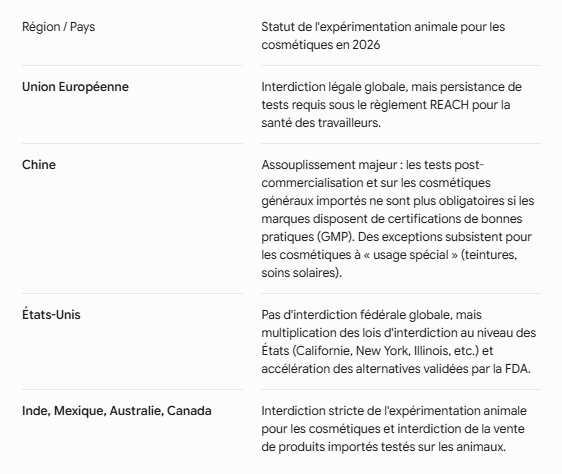Viewport: 562px width, 474px height.
Task: Click "santé des travailleurs" in the EU cell
Action: click(x=320, y=123)
